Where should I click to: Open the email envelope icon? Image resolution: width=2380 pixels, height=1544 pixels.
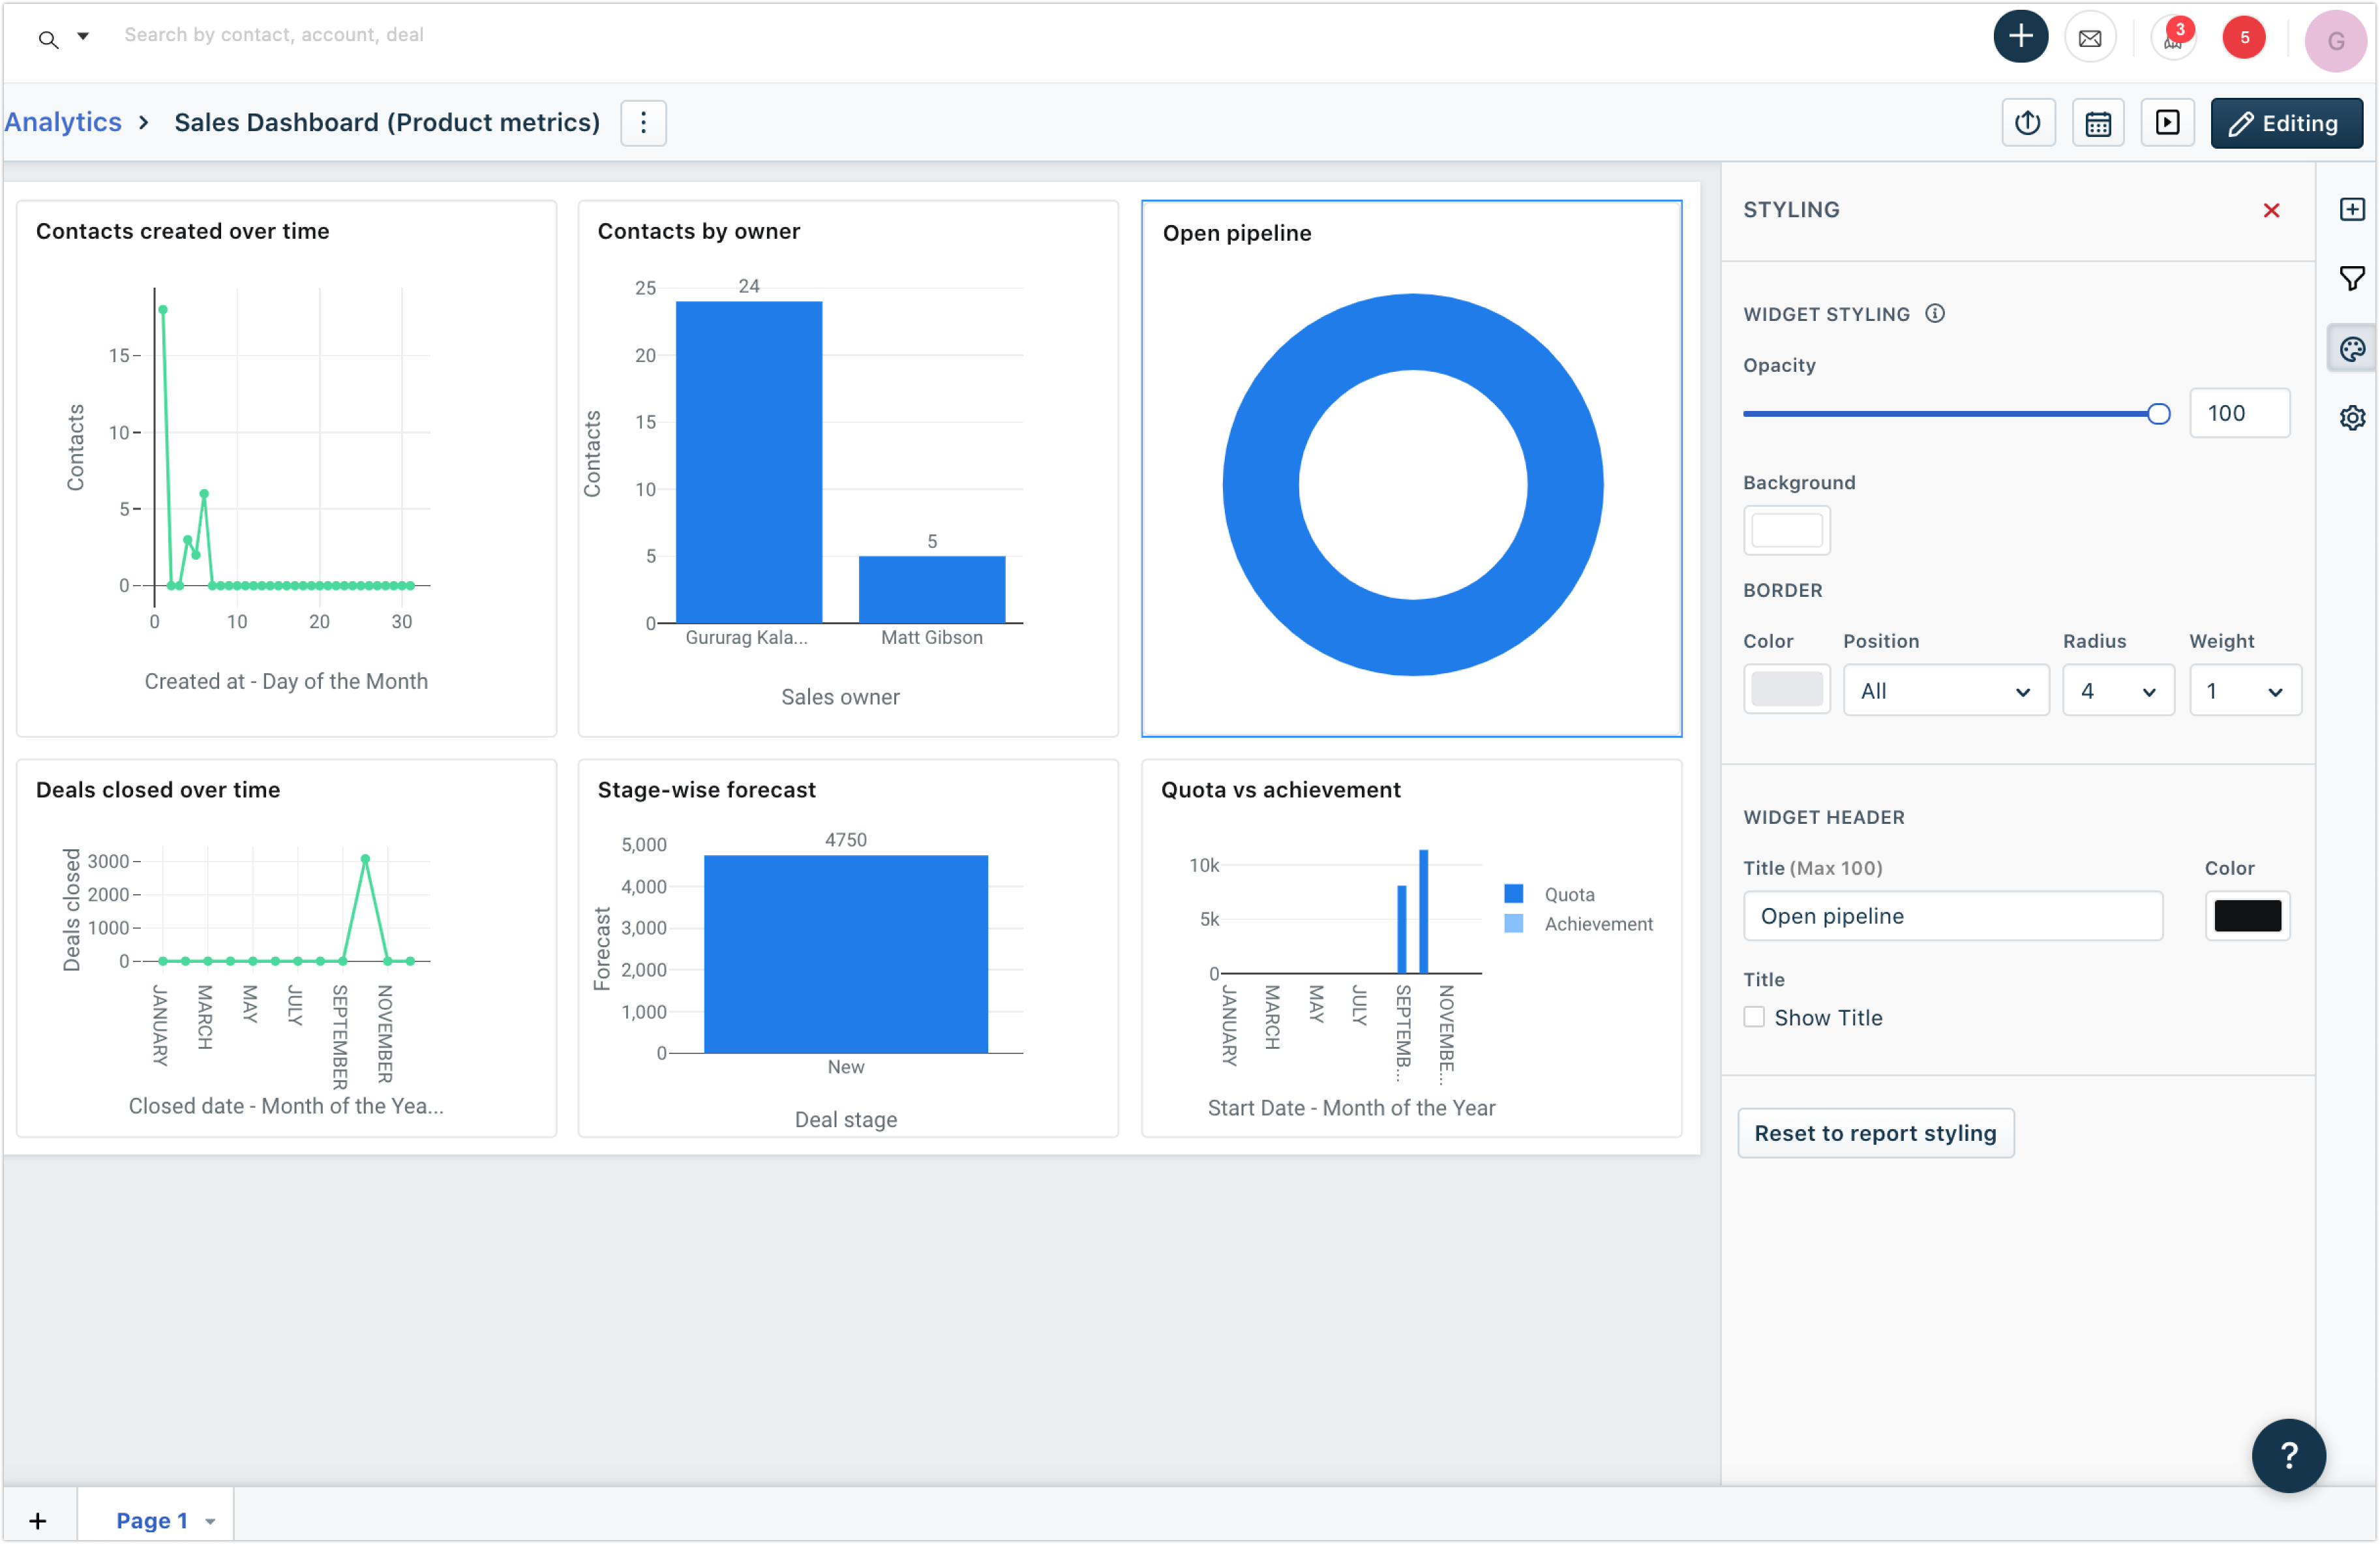pyautogui.click(x=2089, y=39)
